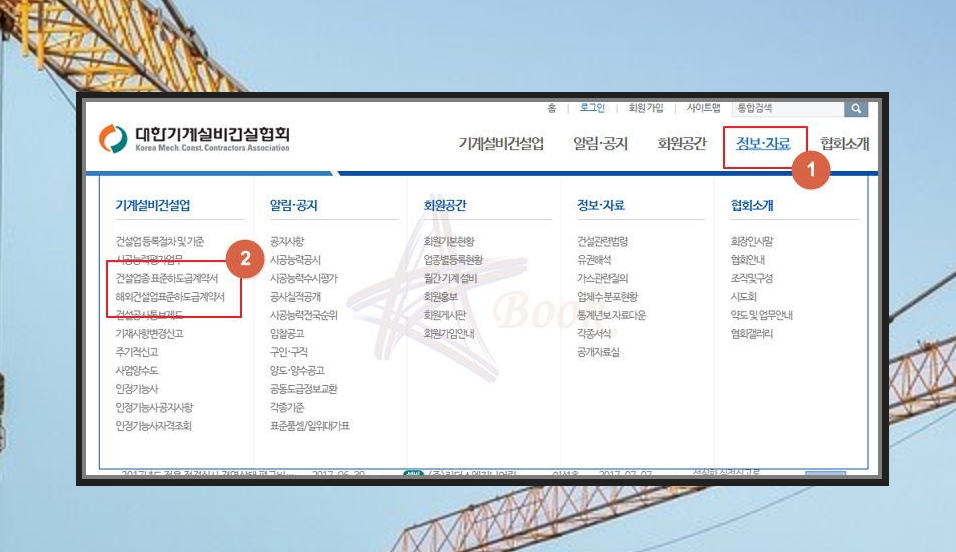Open 기계설비건설업 in the top navigation bar
Viewport: 956px width, 552px height.
[x=501, y=143]
